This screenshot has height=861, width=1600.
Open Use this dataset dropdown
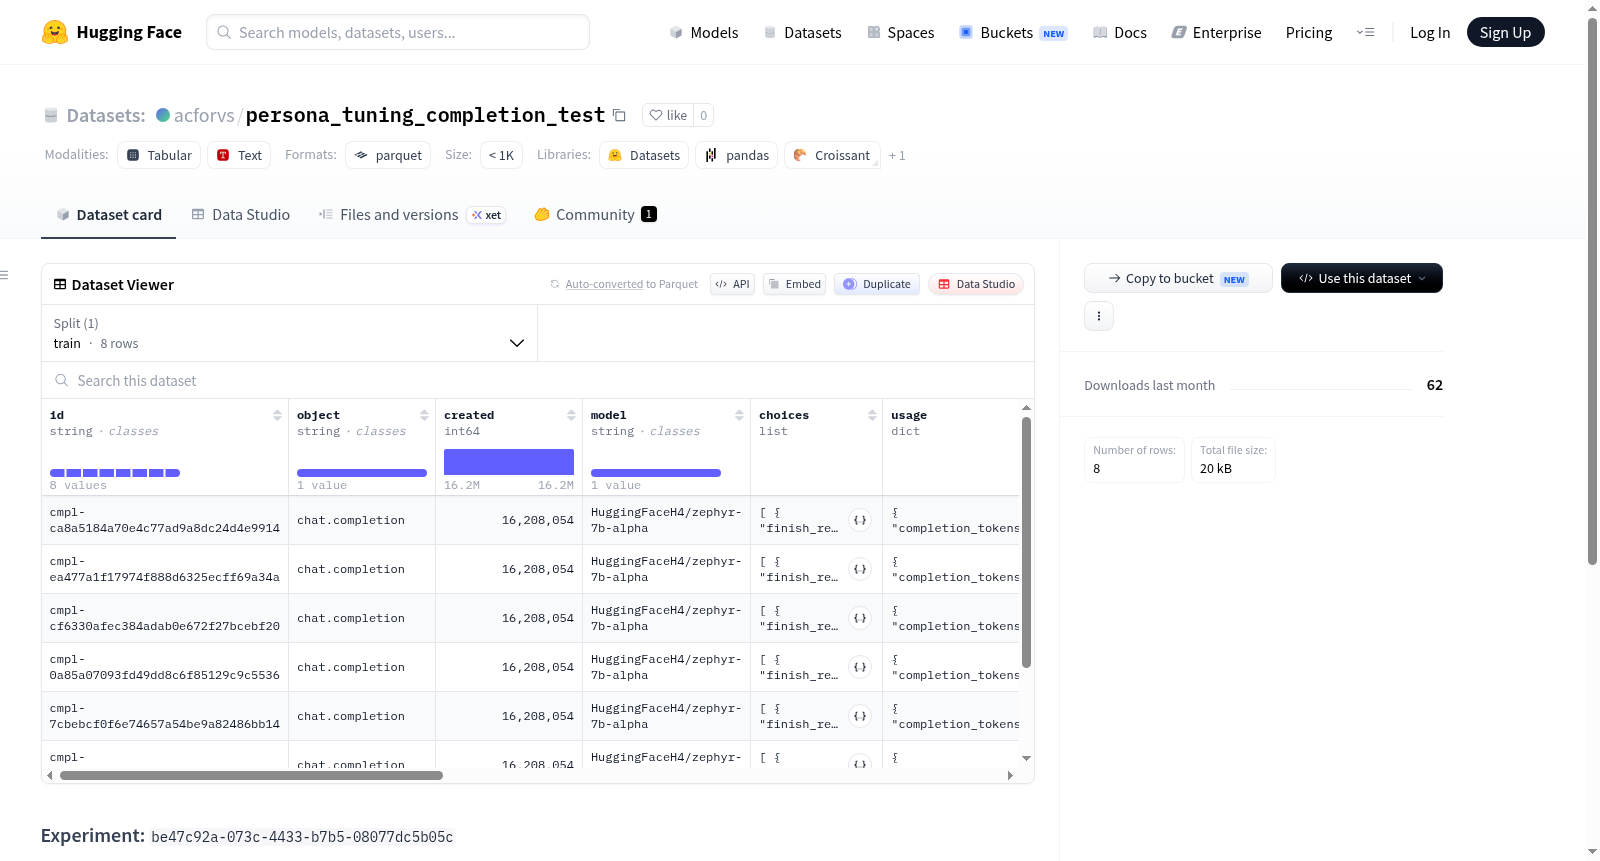click(x=1361, y=278)
